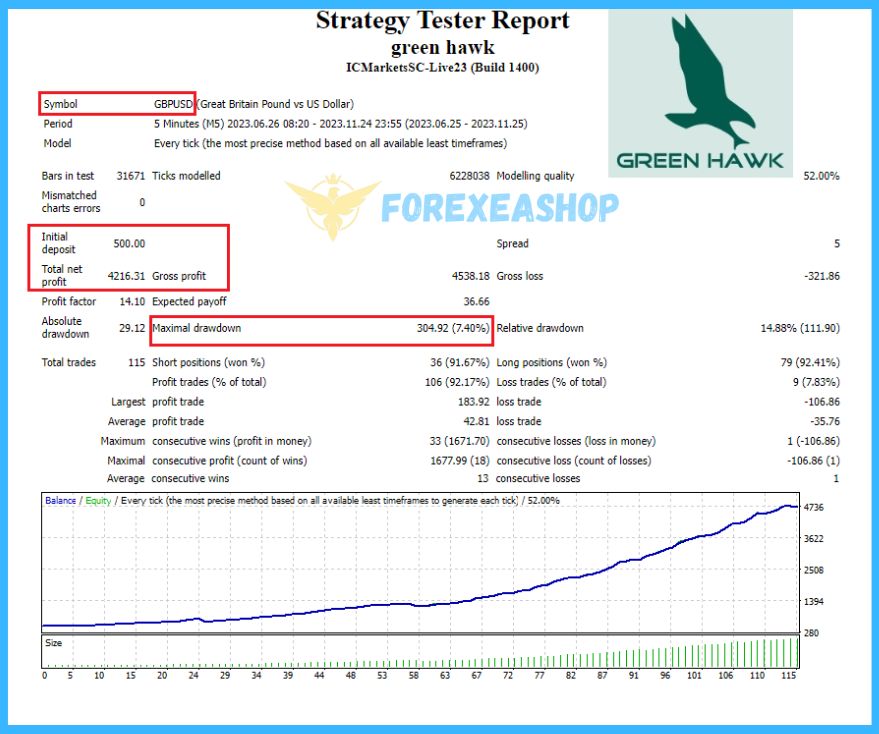Click the '5 Minutes (M5)' period value
This screenshot has height=734, width=879.
tap(189, 123)
